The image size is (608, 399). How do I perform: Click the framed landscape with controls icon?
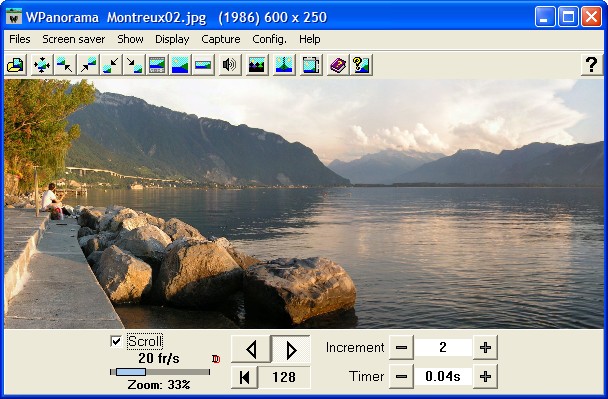coord(157,65)
